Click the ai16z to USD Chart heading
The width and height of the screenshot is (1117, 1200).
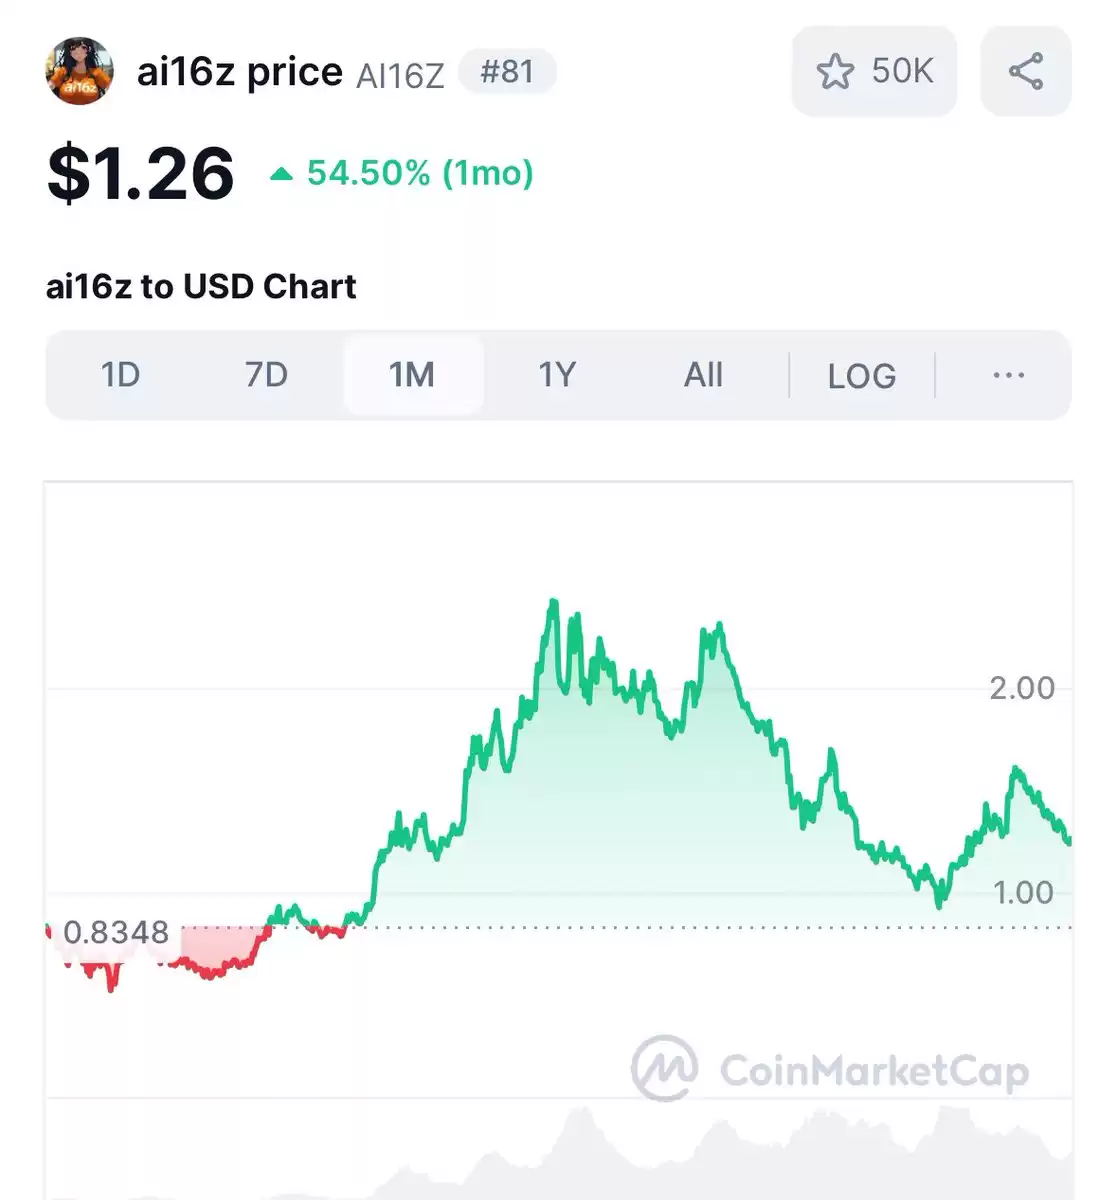[x=201, y=287]
